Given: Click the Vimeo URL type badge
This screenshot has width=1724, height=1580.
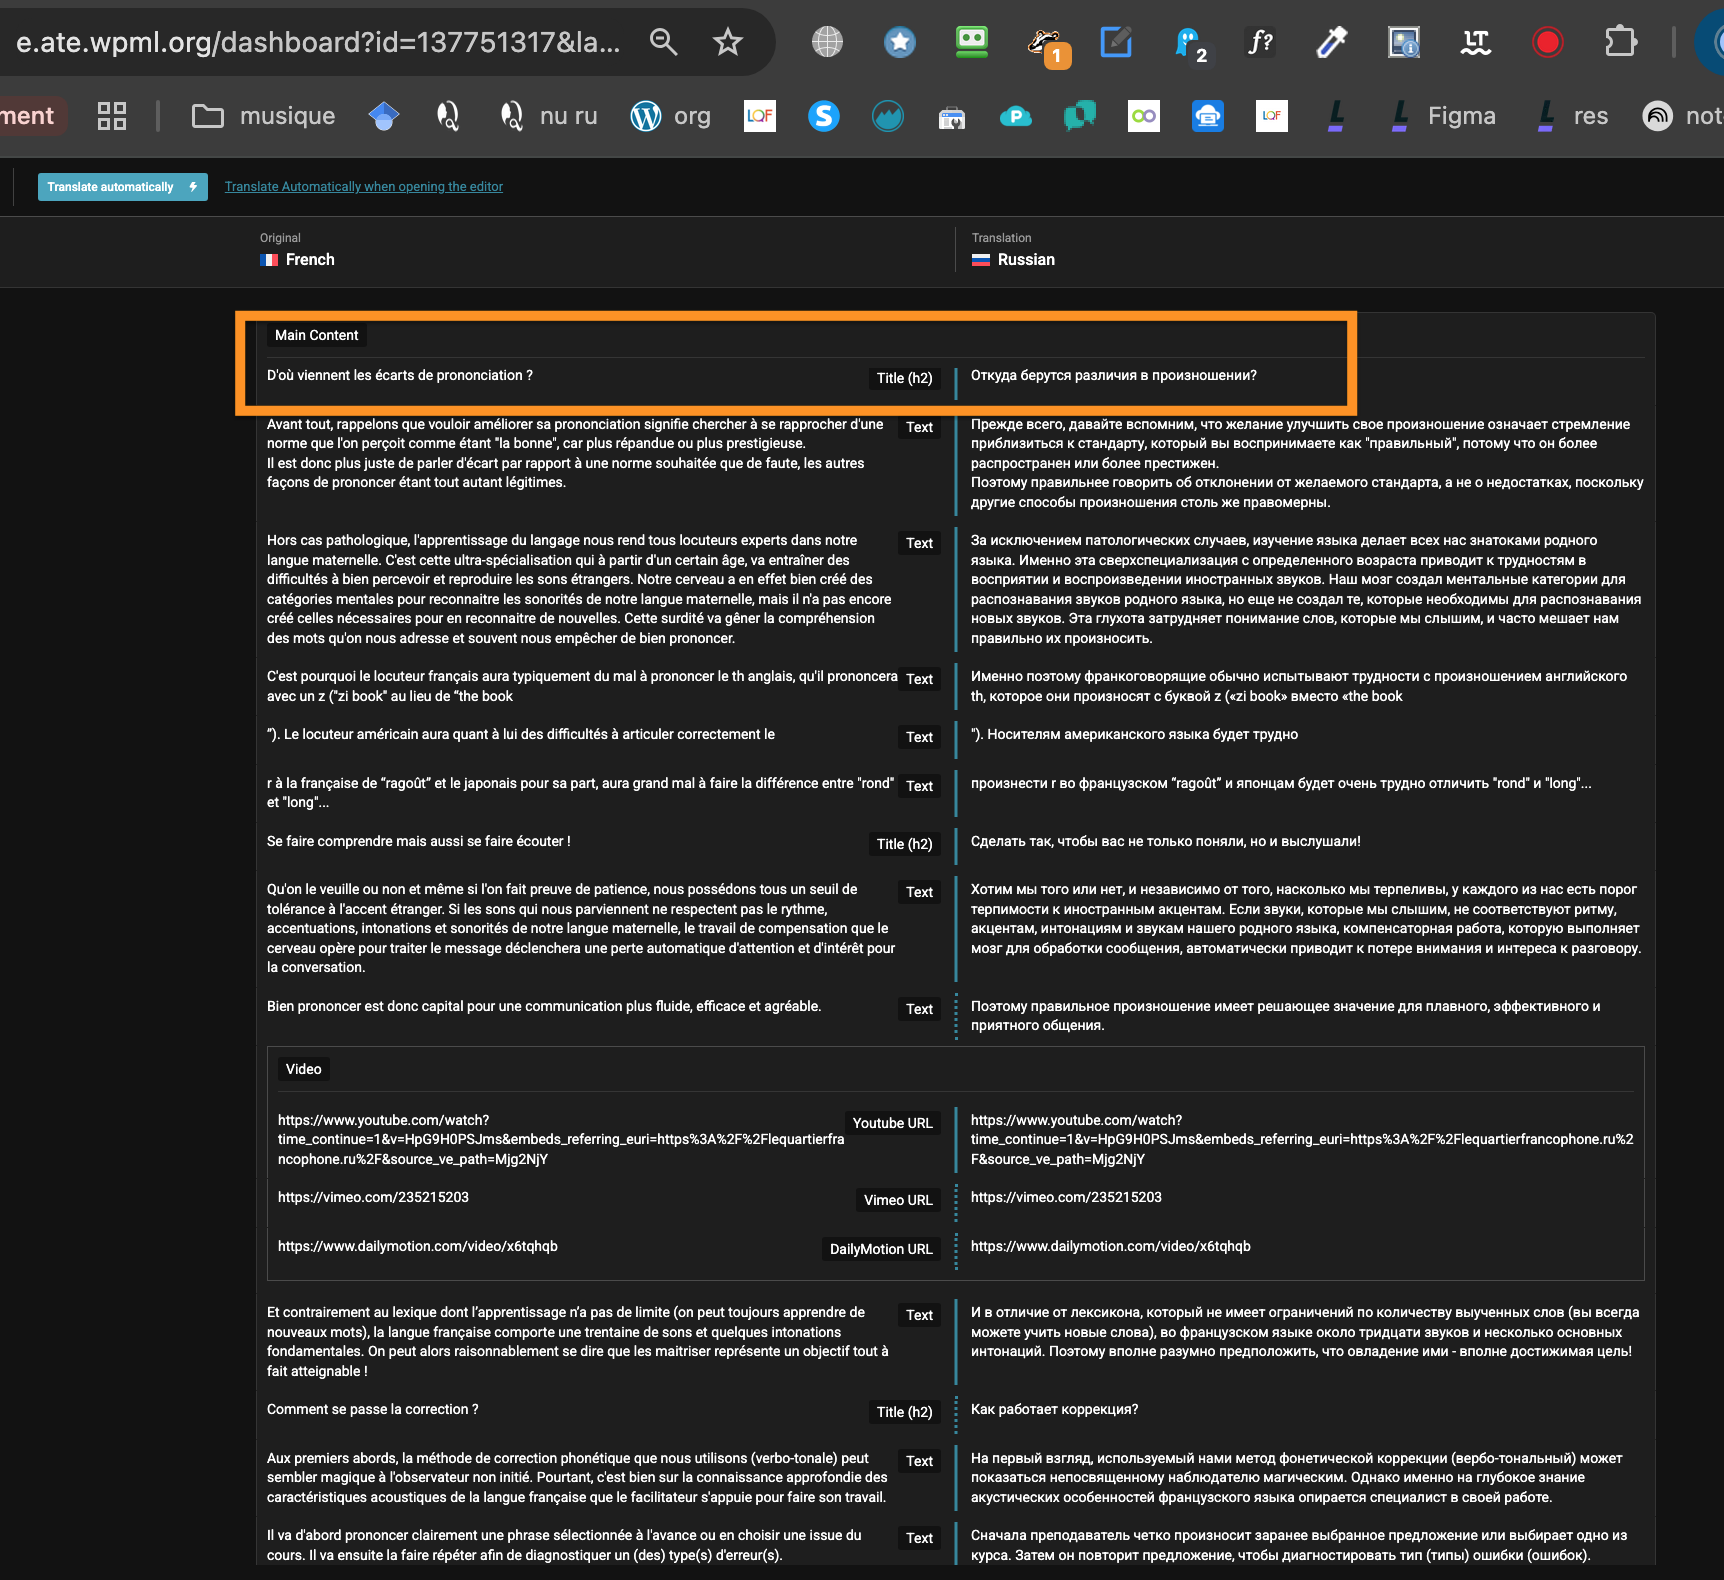Looking at the screenshot, I should [x=898, y=1200].
